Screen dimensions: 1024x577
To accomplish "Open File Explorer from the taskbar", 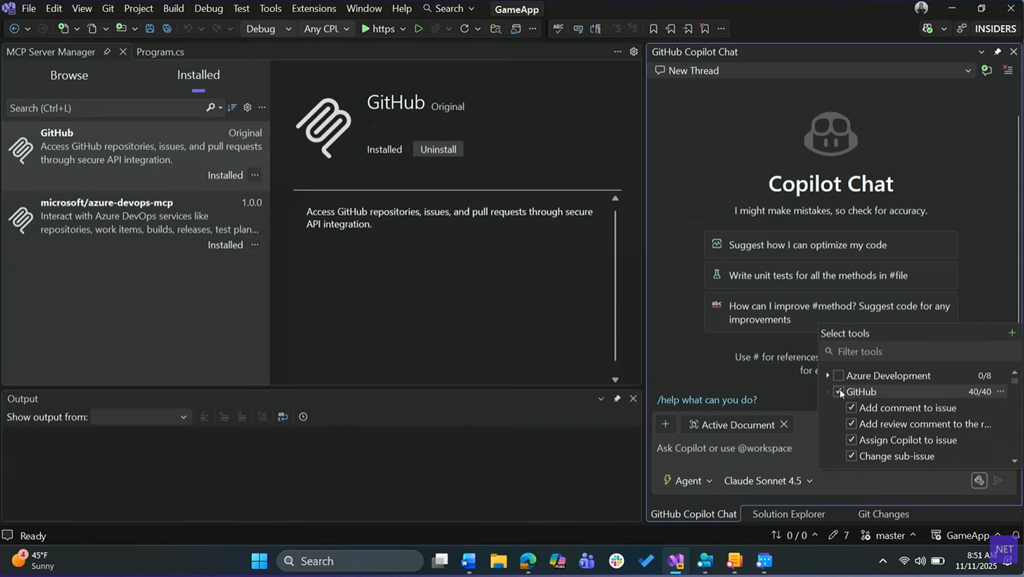I will coord(498,561).
